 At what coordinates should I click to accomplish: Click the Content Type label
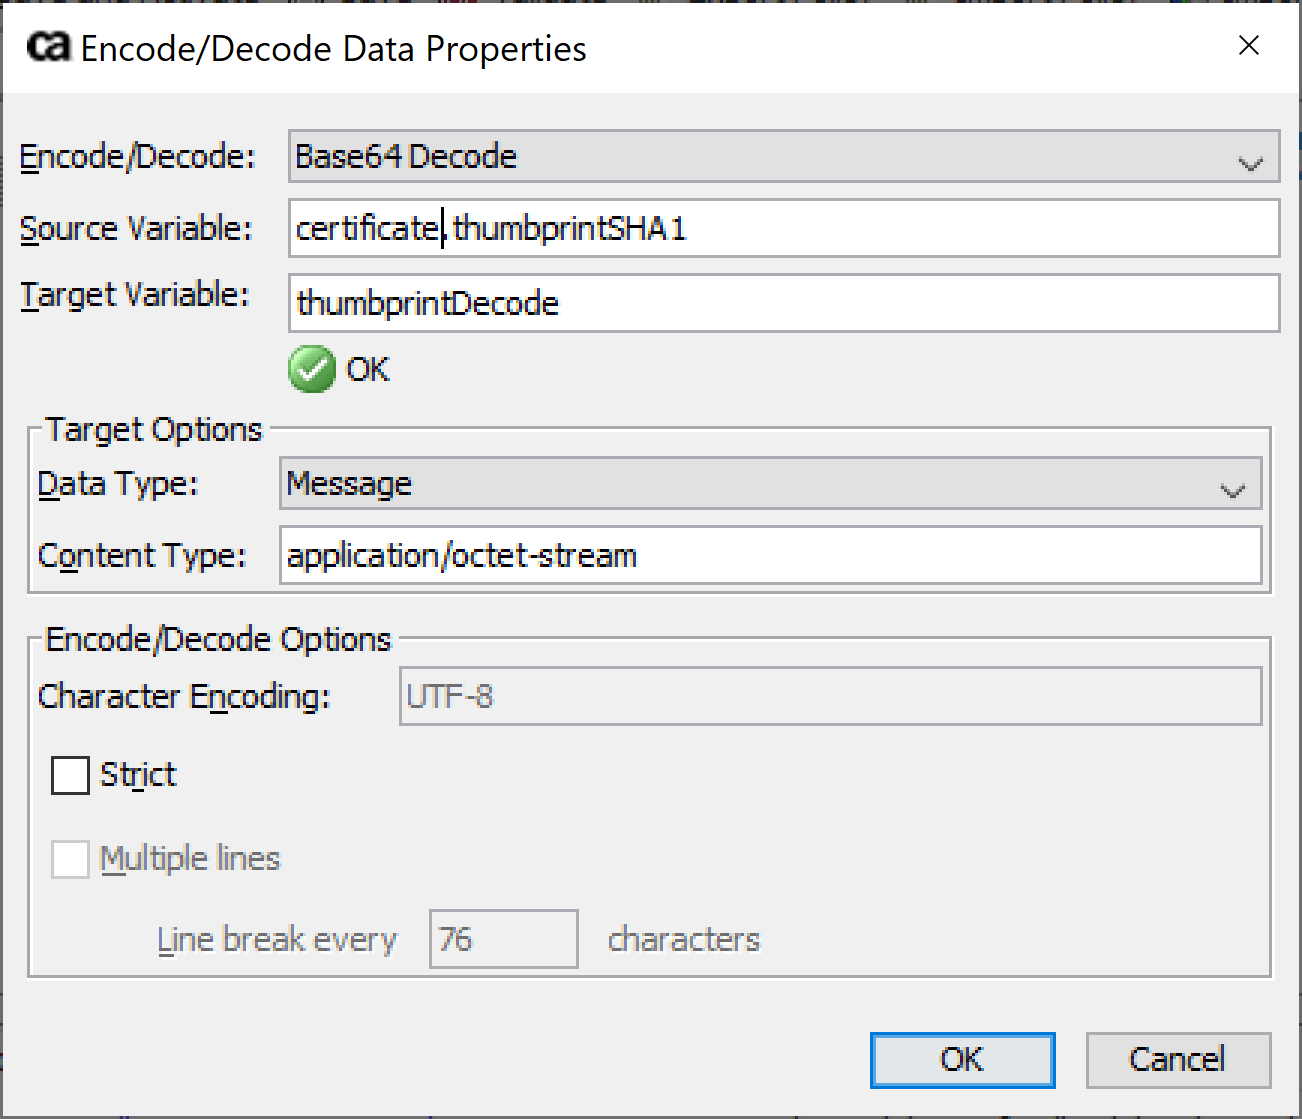click(142, 556)
